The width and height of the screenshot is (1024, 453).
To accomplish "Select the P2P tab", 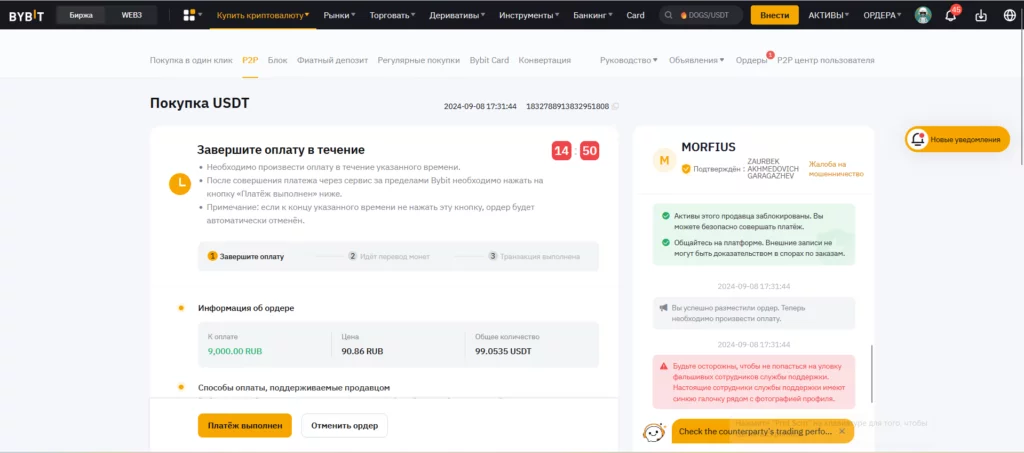I will pyautogui.click(x=250, y=60).
